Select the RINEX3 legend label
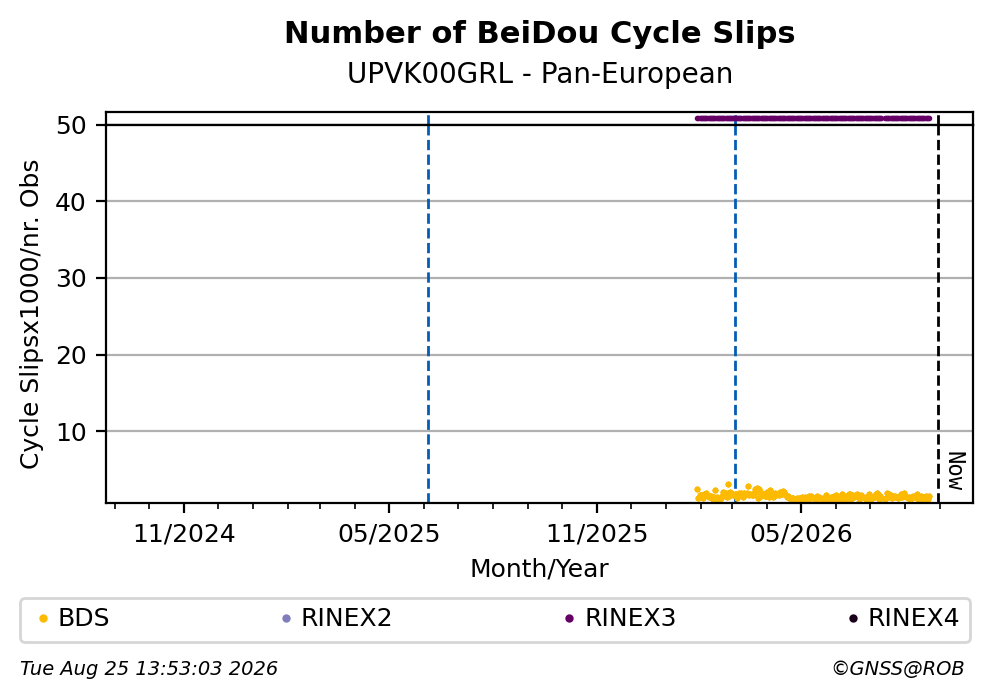Screen dimensions: 993x699 [630, 618]
